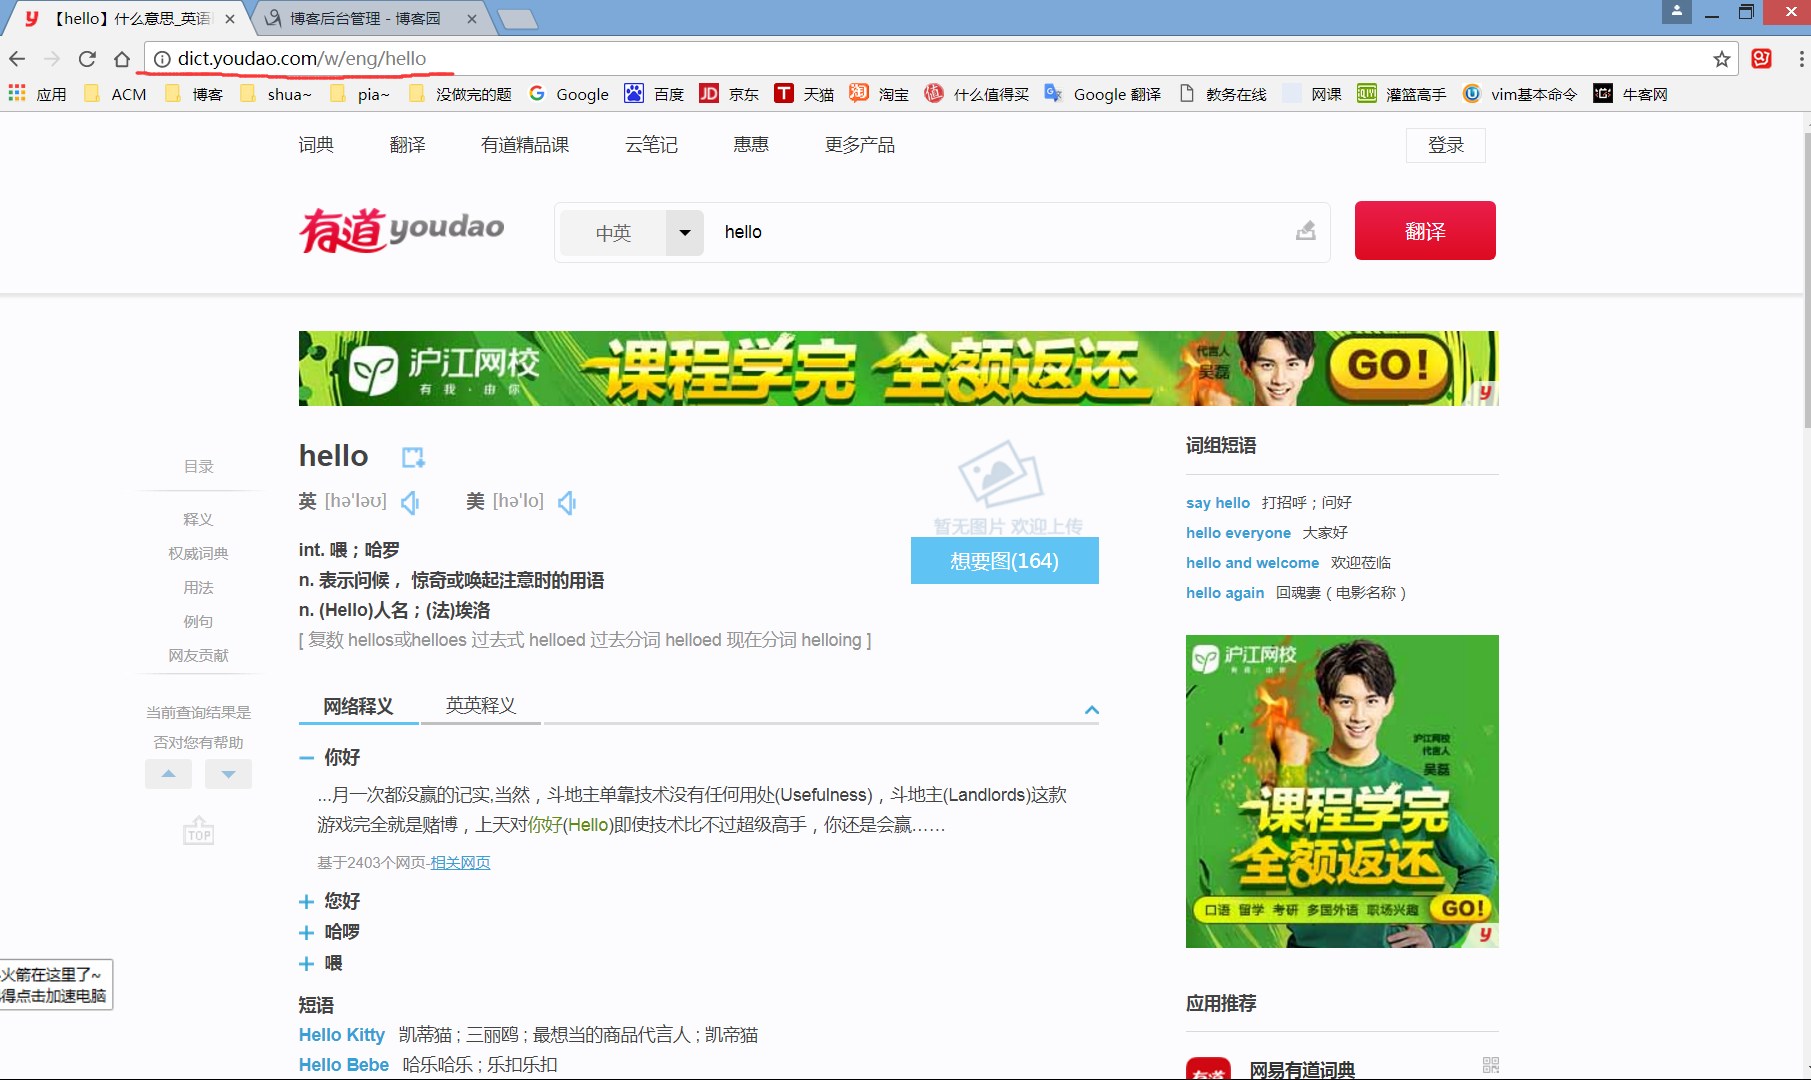Click the page vertical scrollbar
This screenshot has height=1080, width=1811.
coord(1805,280)
